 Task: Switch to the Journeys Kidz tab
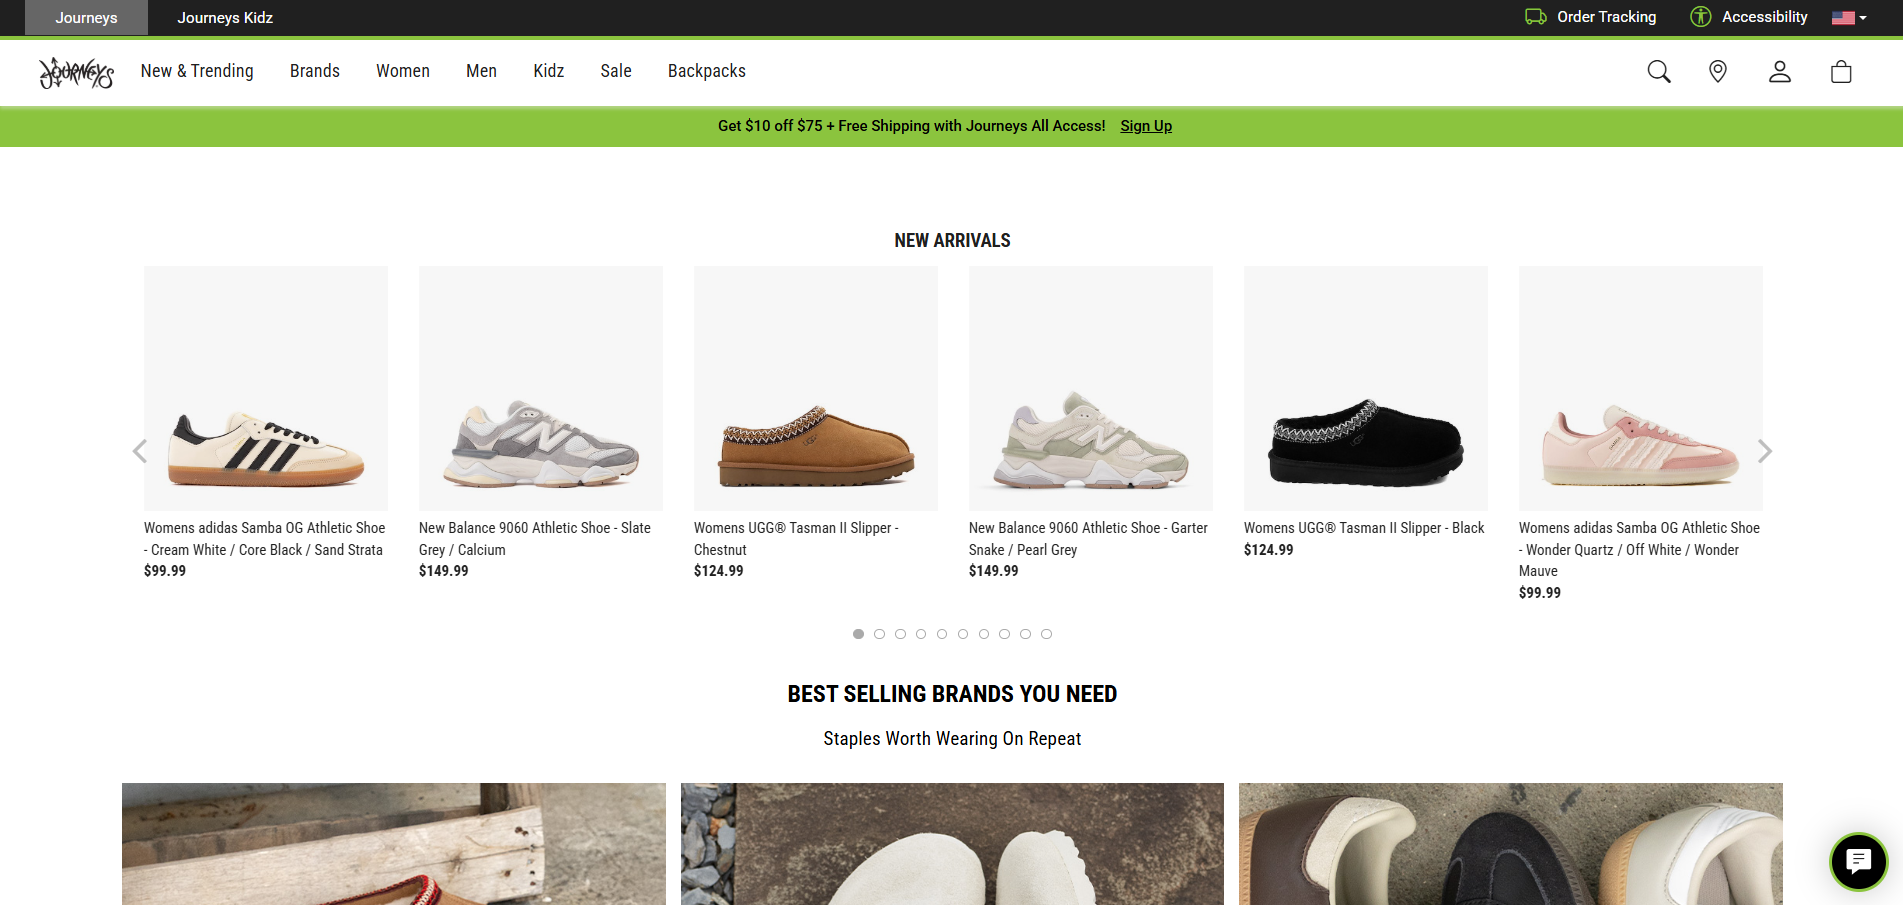point(224,17)
